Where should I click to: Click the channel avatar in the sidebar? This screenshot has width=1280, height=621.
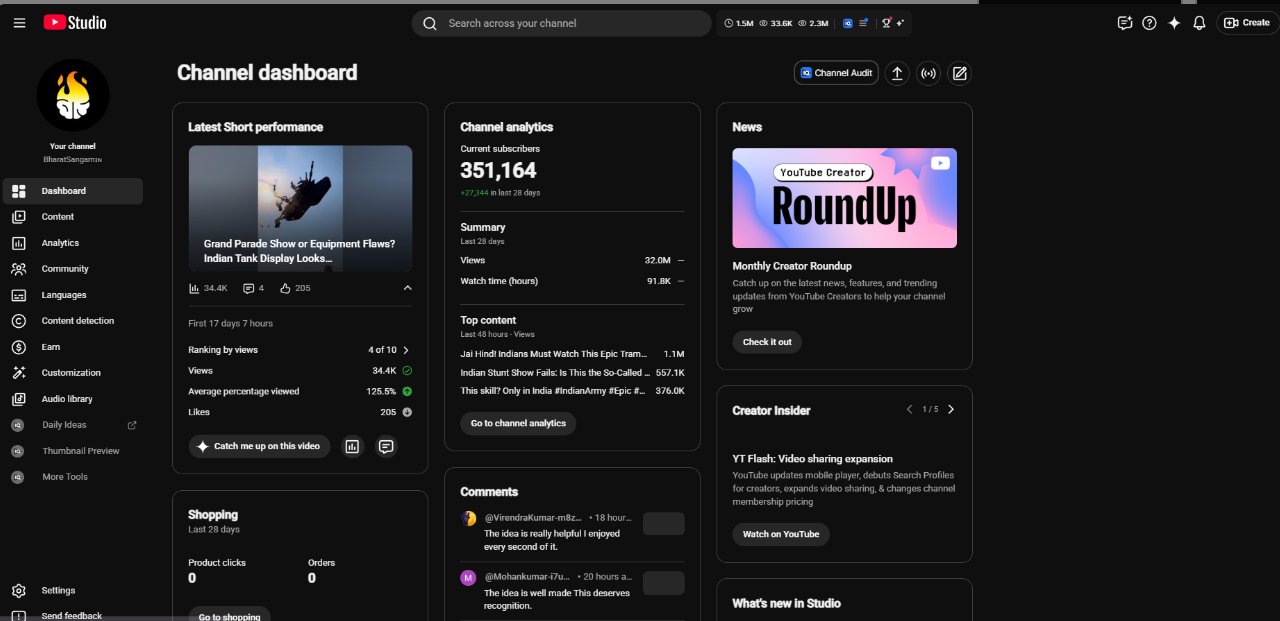[x=73, y=95]
